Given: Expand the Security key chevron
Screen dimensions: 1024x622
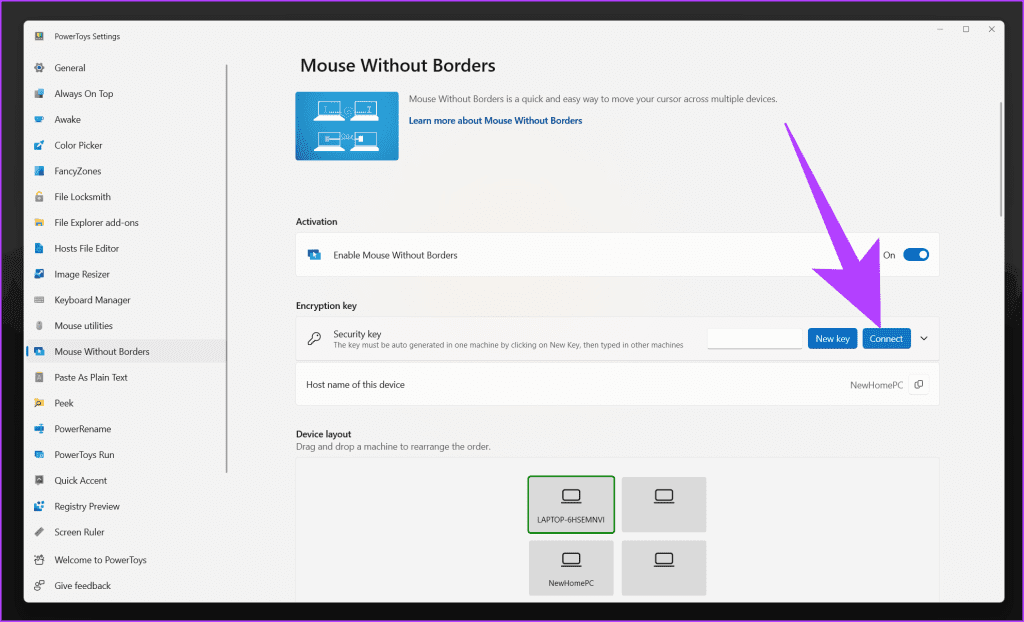Looking at the screenshot, I should [x=924, y=338].
